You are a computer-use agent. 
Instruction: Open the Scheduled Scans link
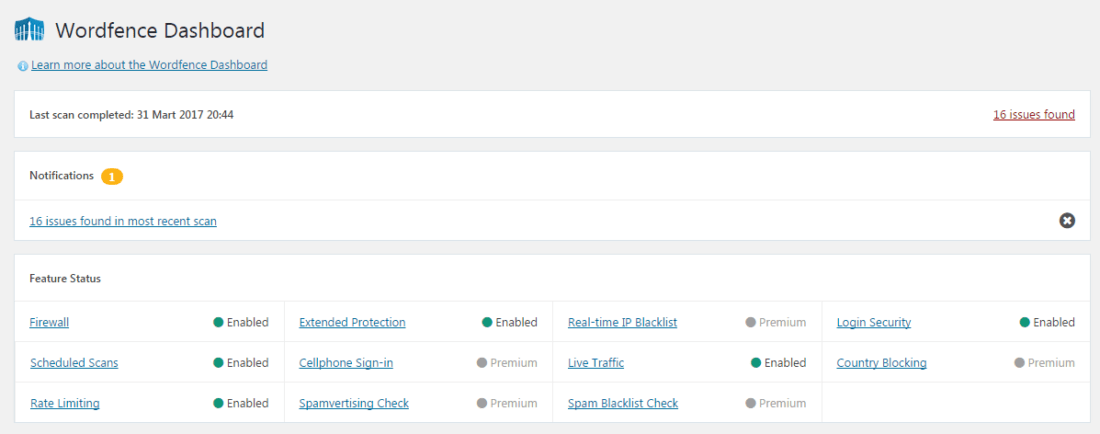[74, 363]
